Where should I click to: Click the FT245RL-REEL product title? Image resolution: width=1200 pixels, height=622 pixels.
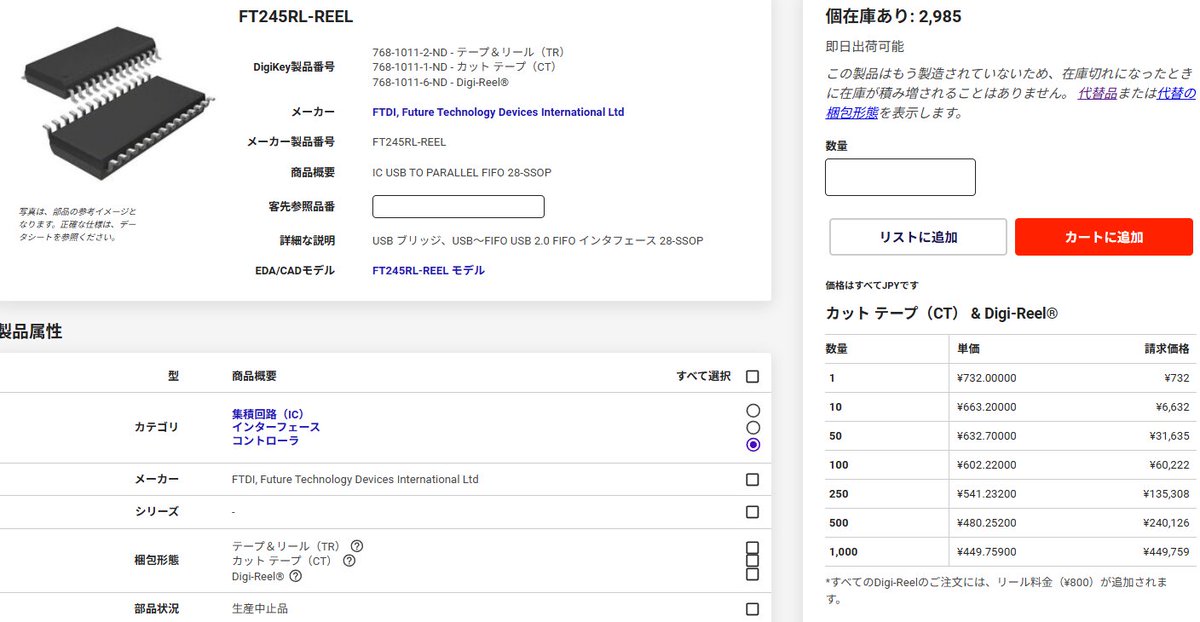(296, 17)
